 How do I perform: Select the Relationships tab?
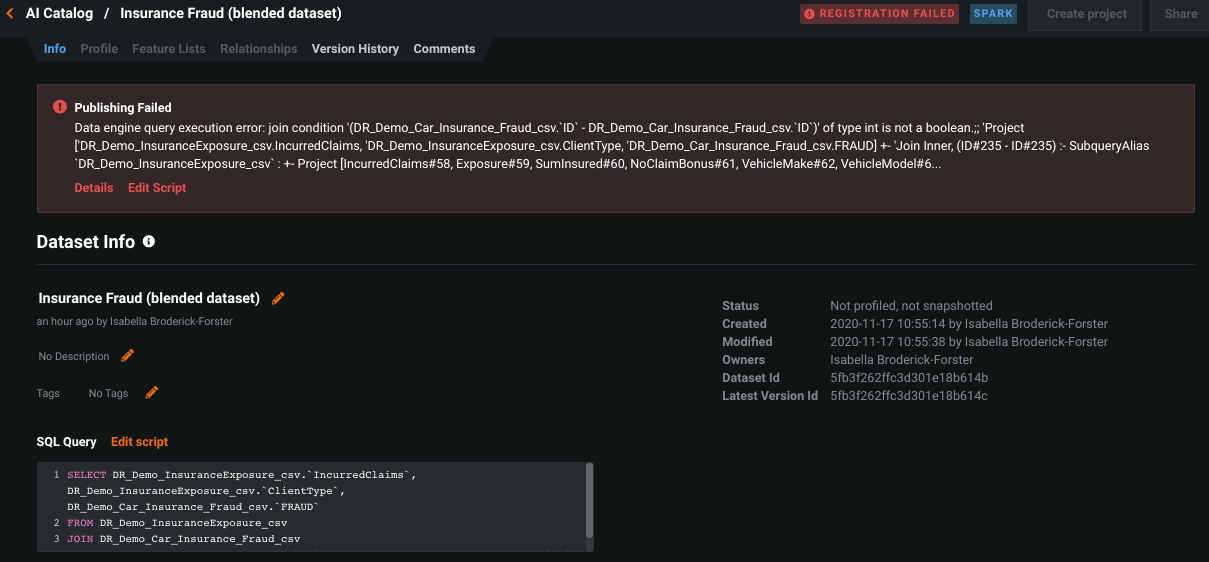point(258,49)
